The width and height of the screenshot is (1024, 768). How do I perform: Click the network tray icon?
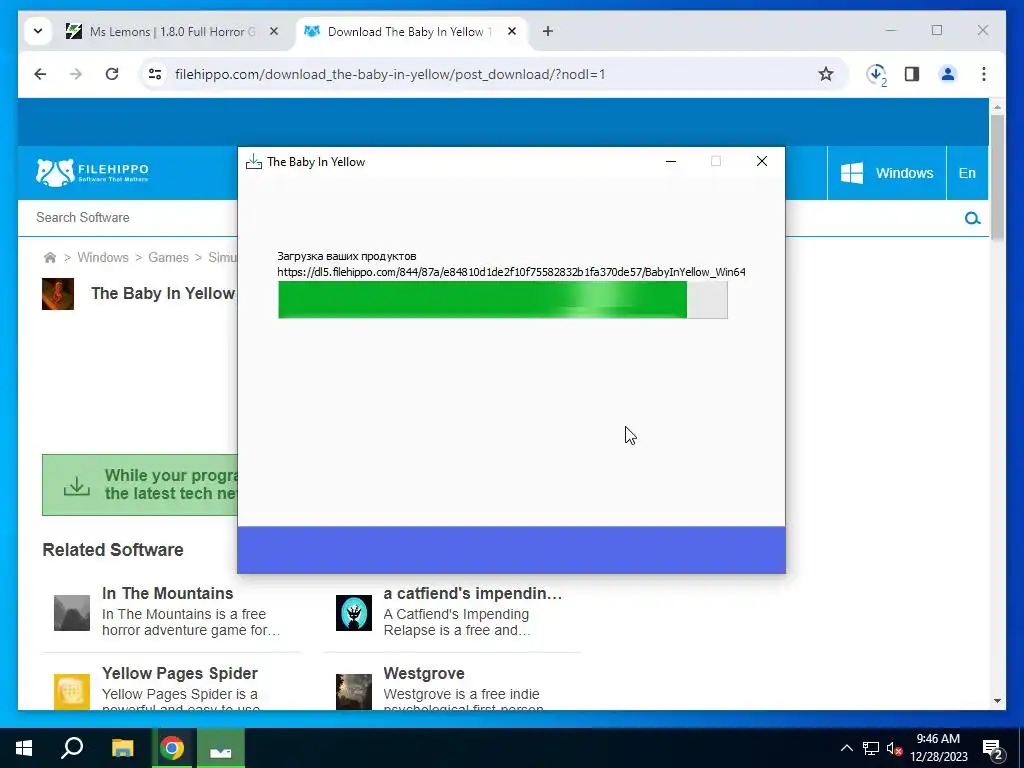(x=871, y=748)
